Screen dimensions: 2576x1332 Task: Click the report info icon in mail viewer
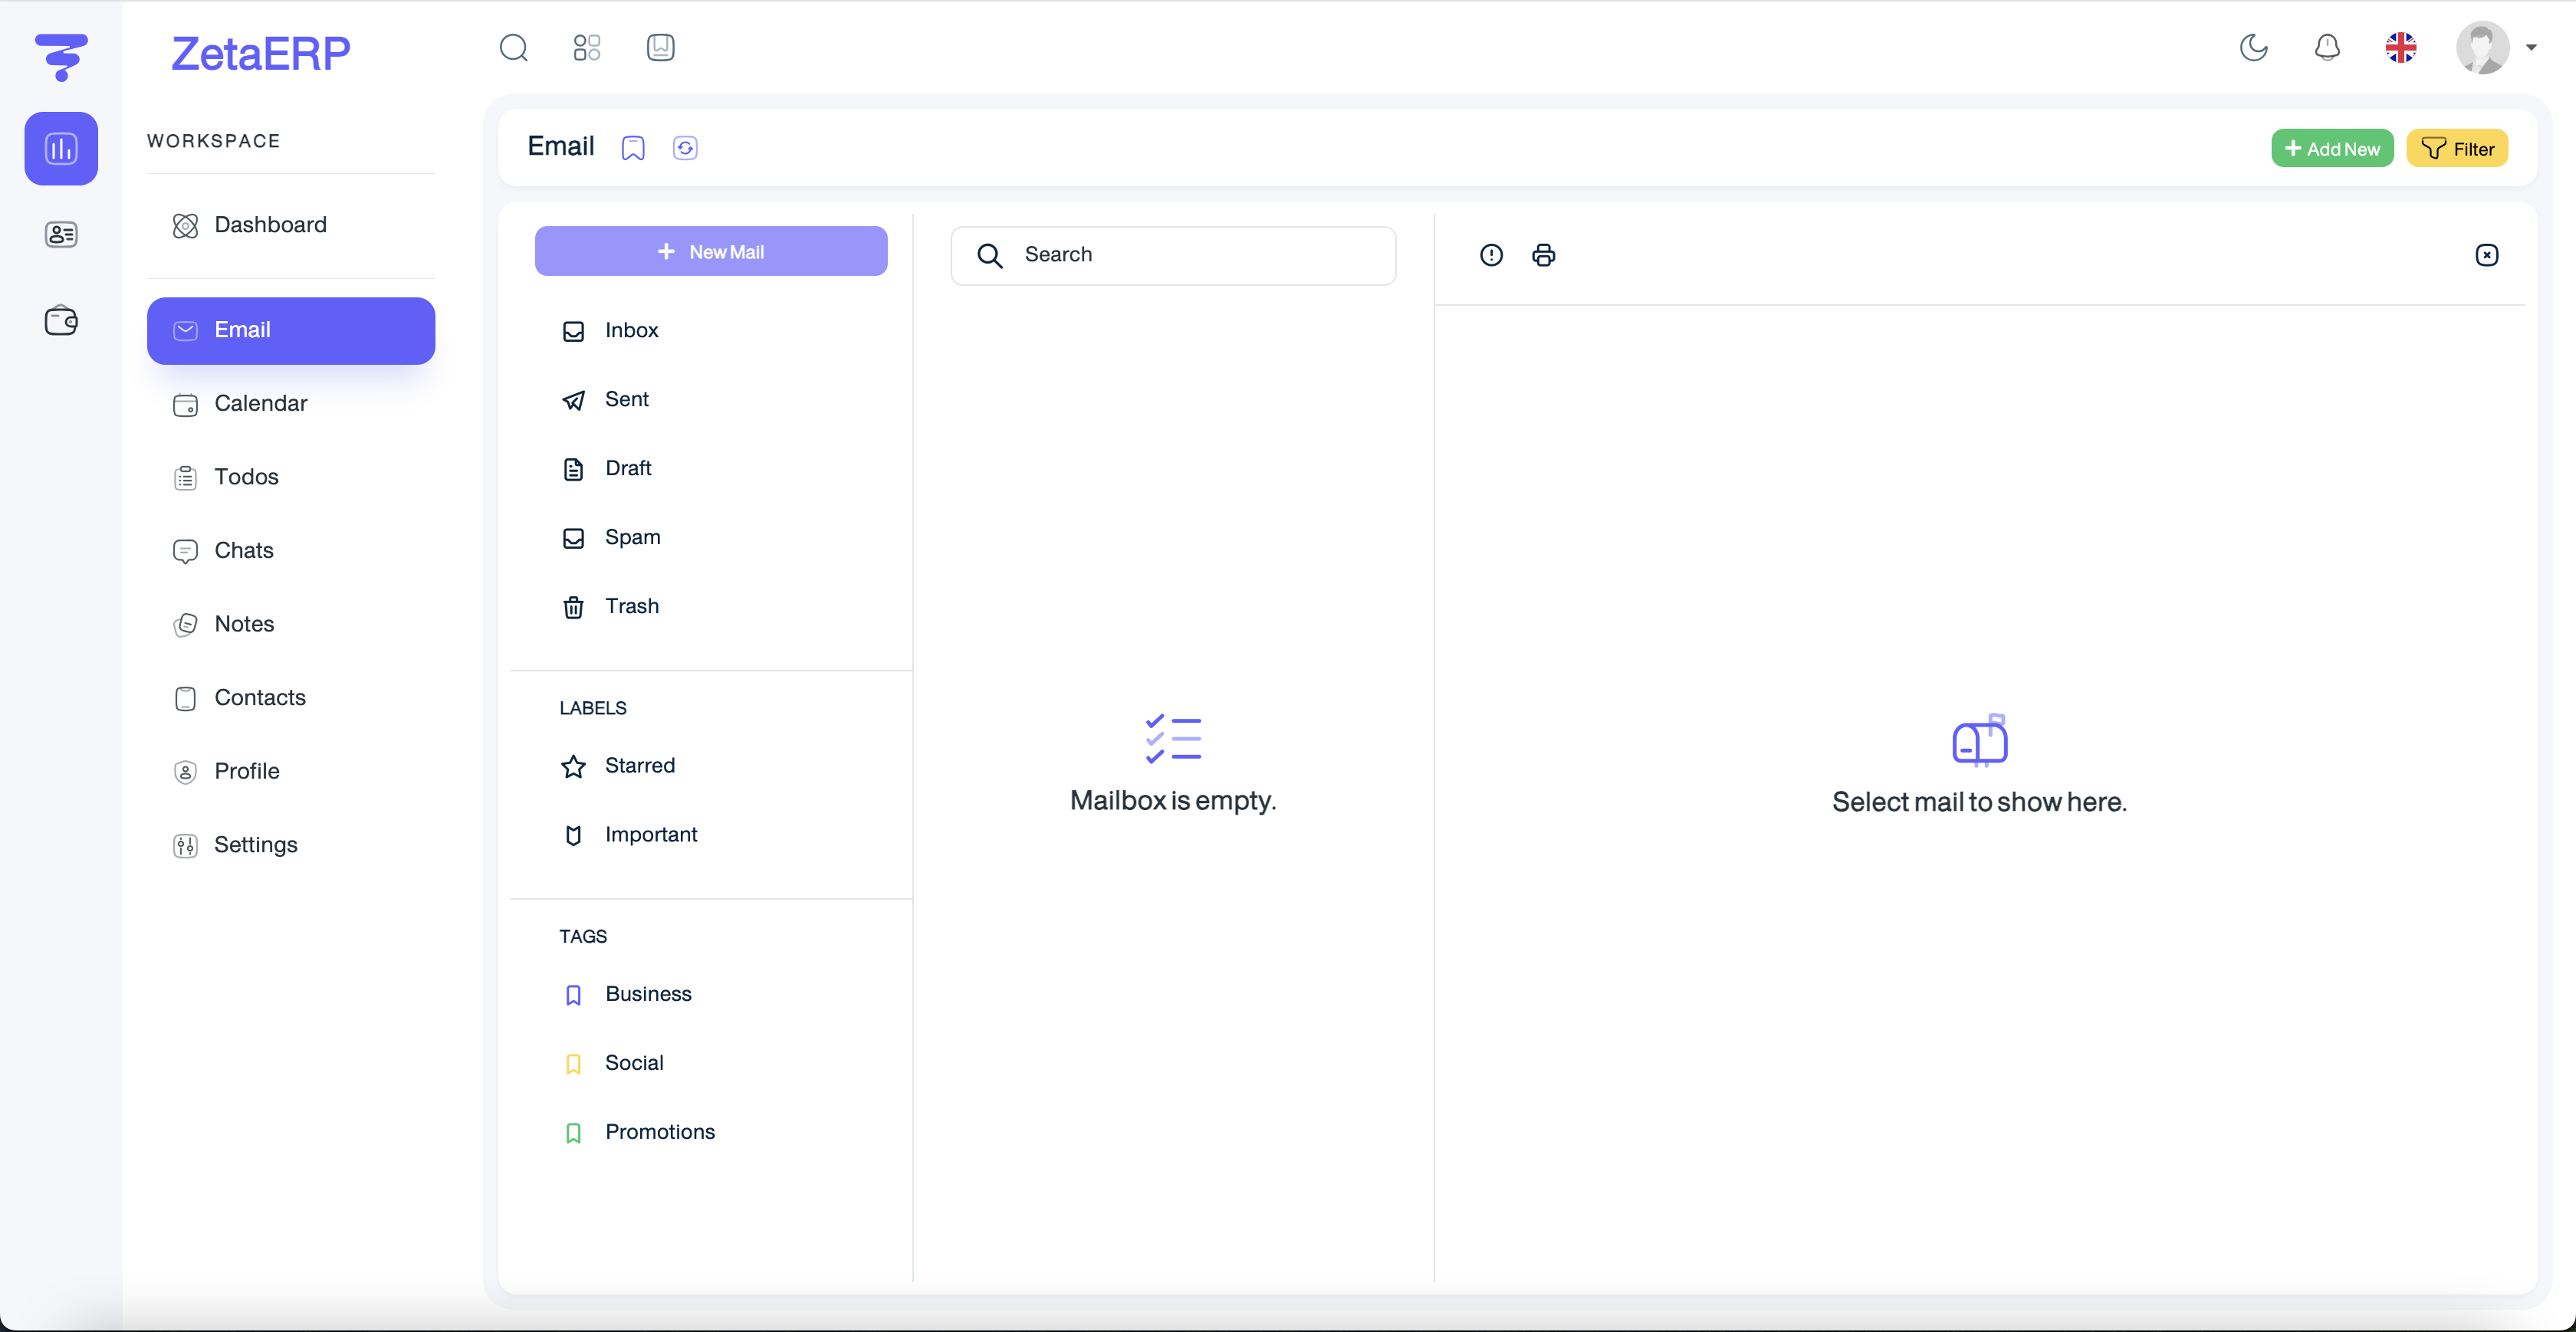[1491, 255]
